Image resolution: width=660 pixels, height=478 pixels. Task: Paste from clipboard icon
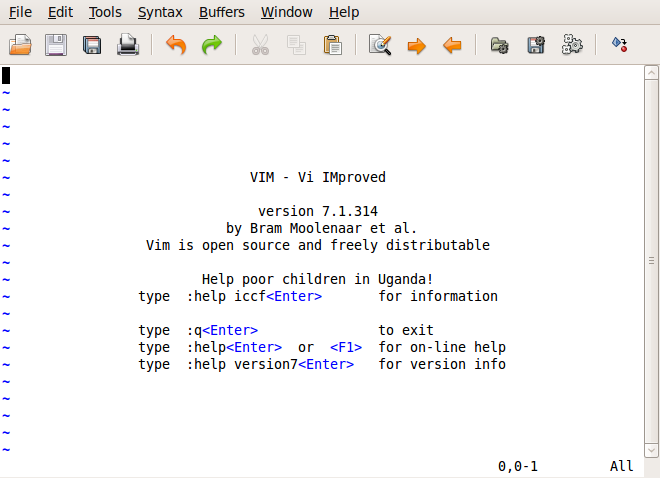coord(333,45)
